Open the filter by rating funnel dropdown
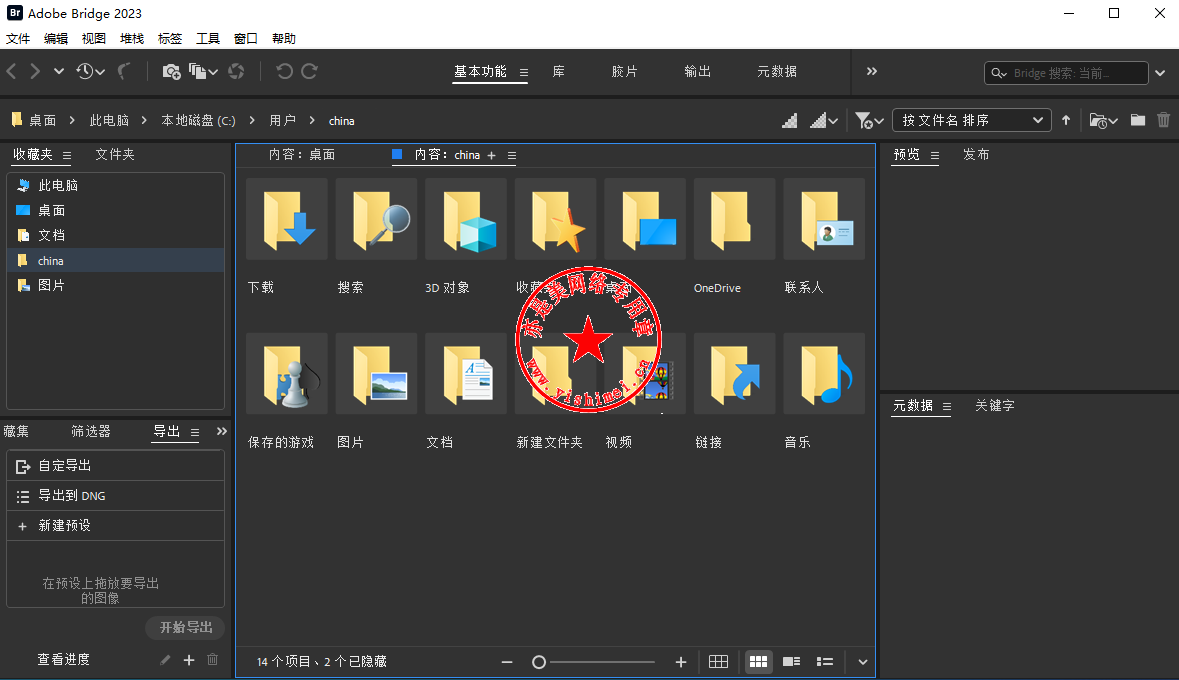 868,120
